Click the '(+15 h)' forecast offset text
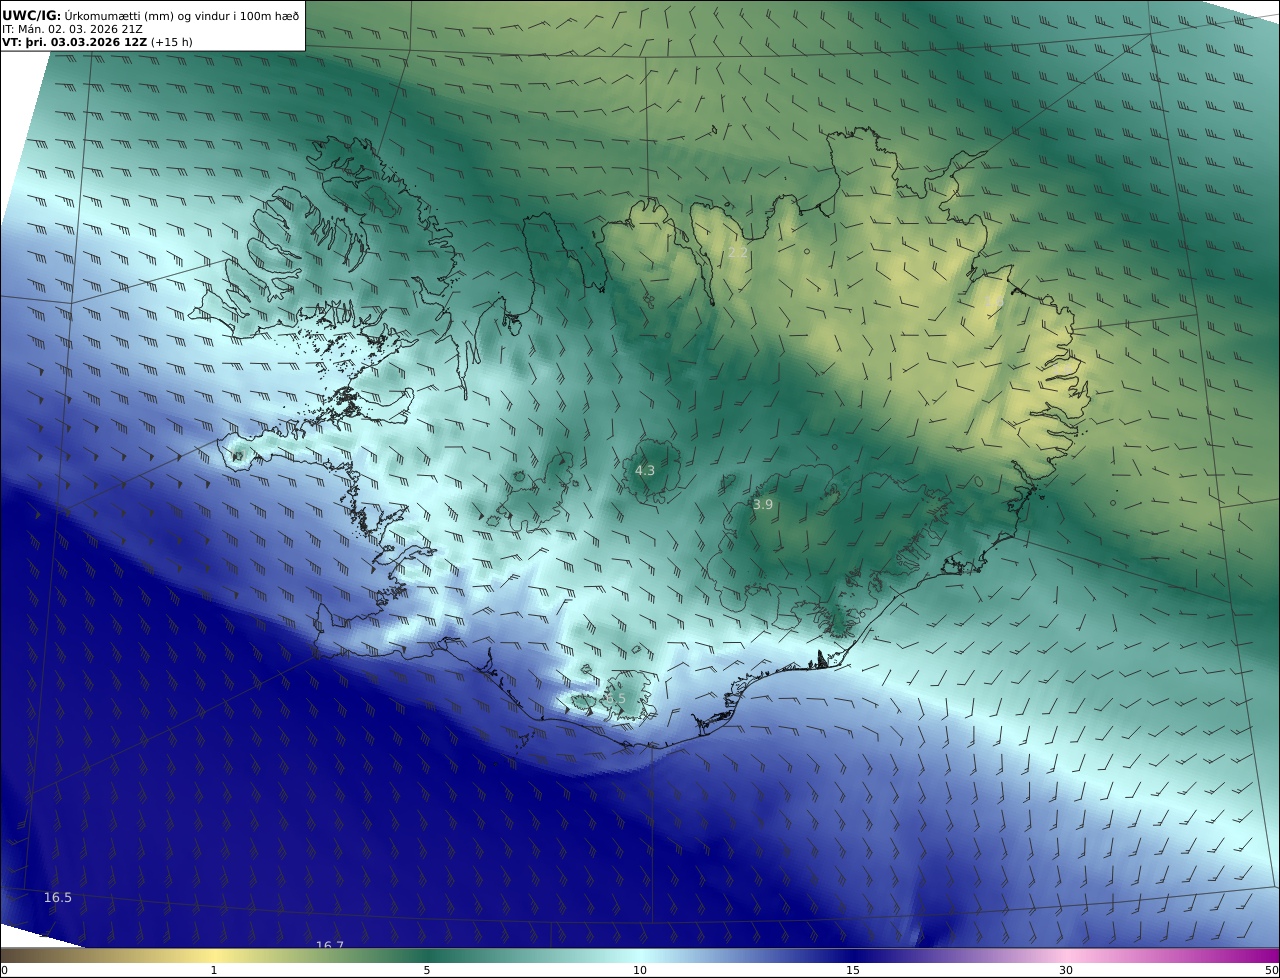The image size is (1280, 978). (172, 43)
